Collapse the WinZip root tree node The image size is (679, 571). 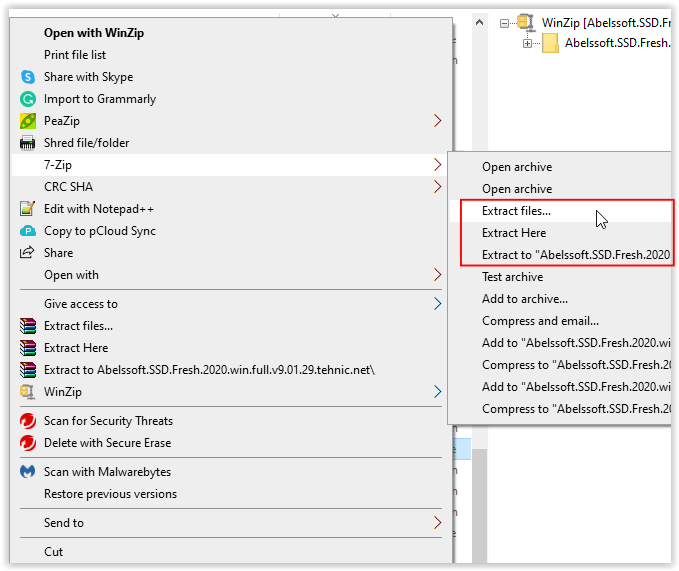coord(504,23)
